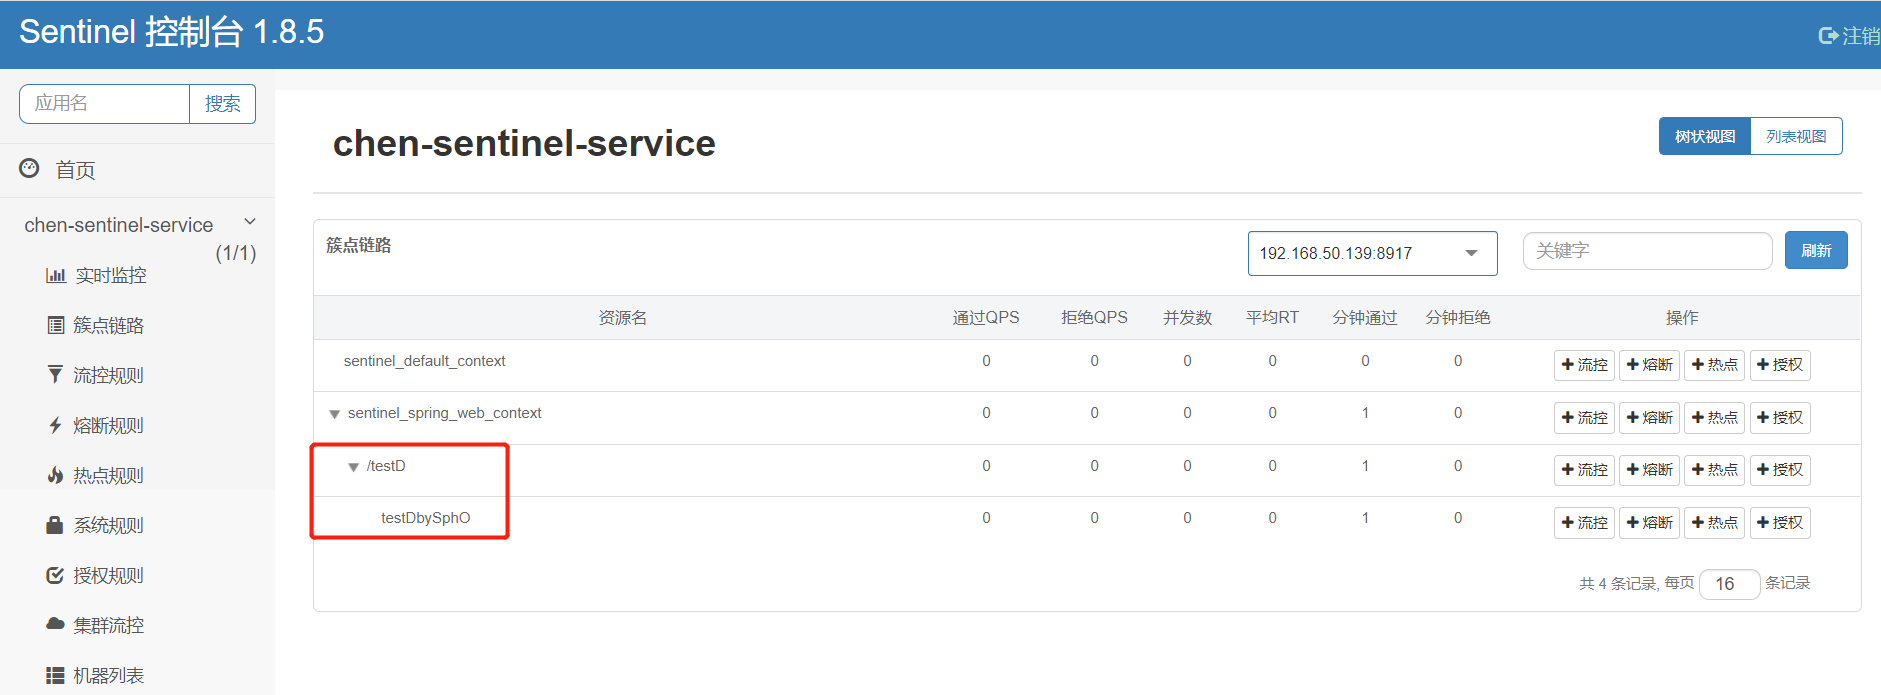The height and width of the screenshot is (695, 1881).
Task: Switch to 列表视图 list view
Action: [x=1796, y=137]
